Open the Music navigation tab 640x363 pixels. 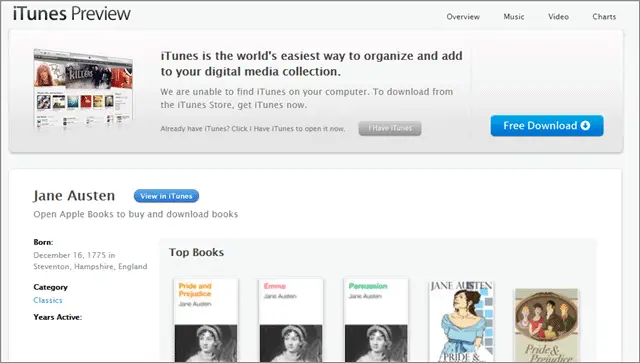(x=513, y=17)
